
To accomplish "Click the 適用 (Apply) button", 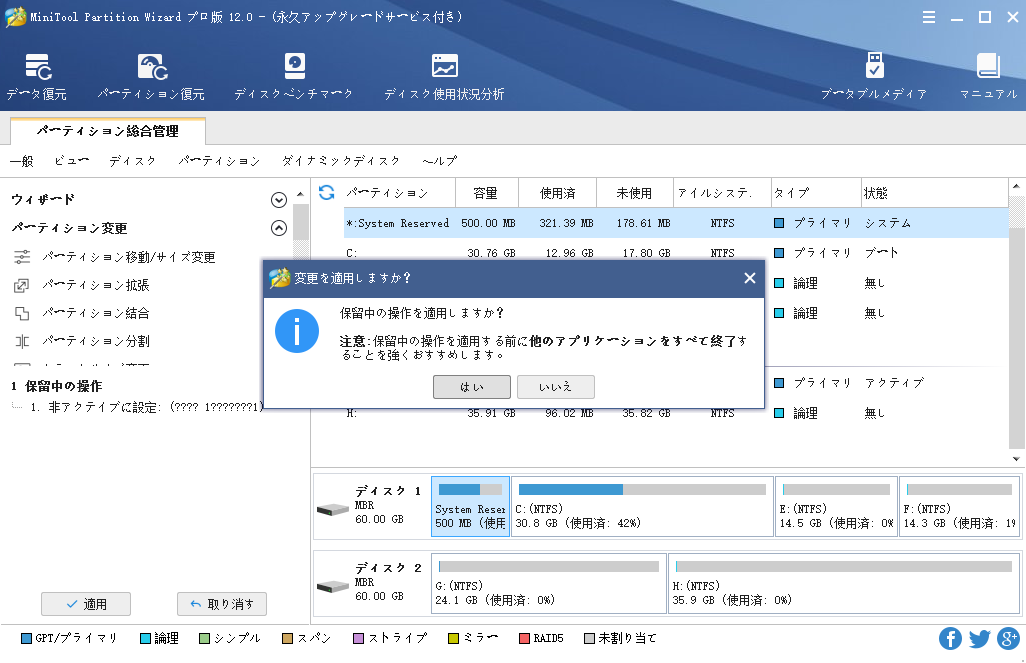I will click(x=84, y=603).
